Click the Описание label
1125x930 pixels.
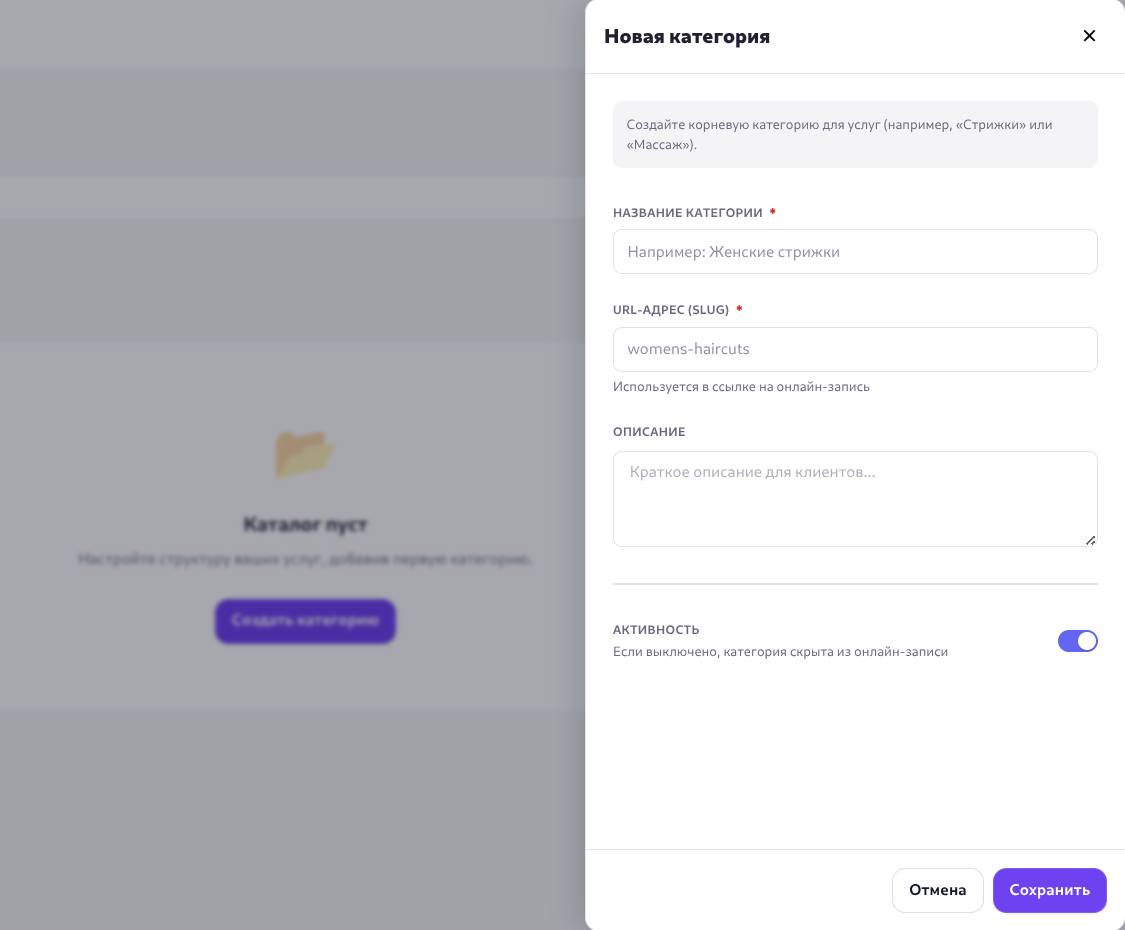click(x=649, y=432)
